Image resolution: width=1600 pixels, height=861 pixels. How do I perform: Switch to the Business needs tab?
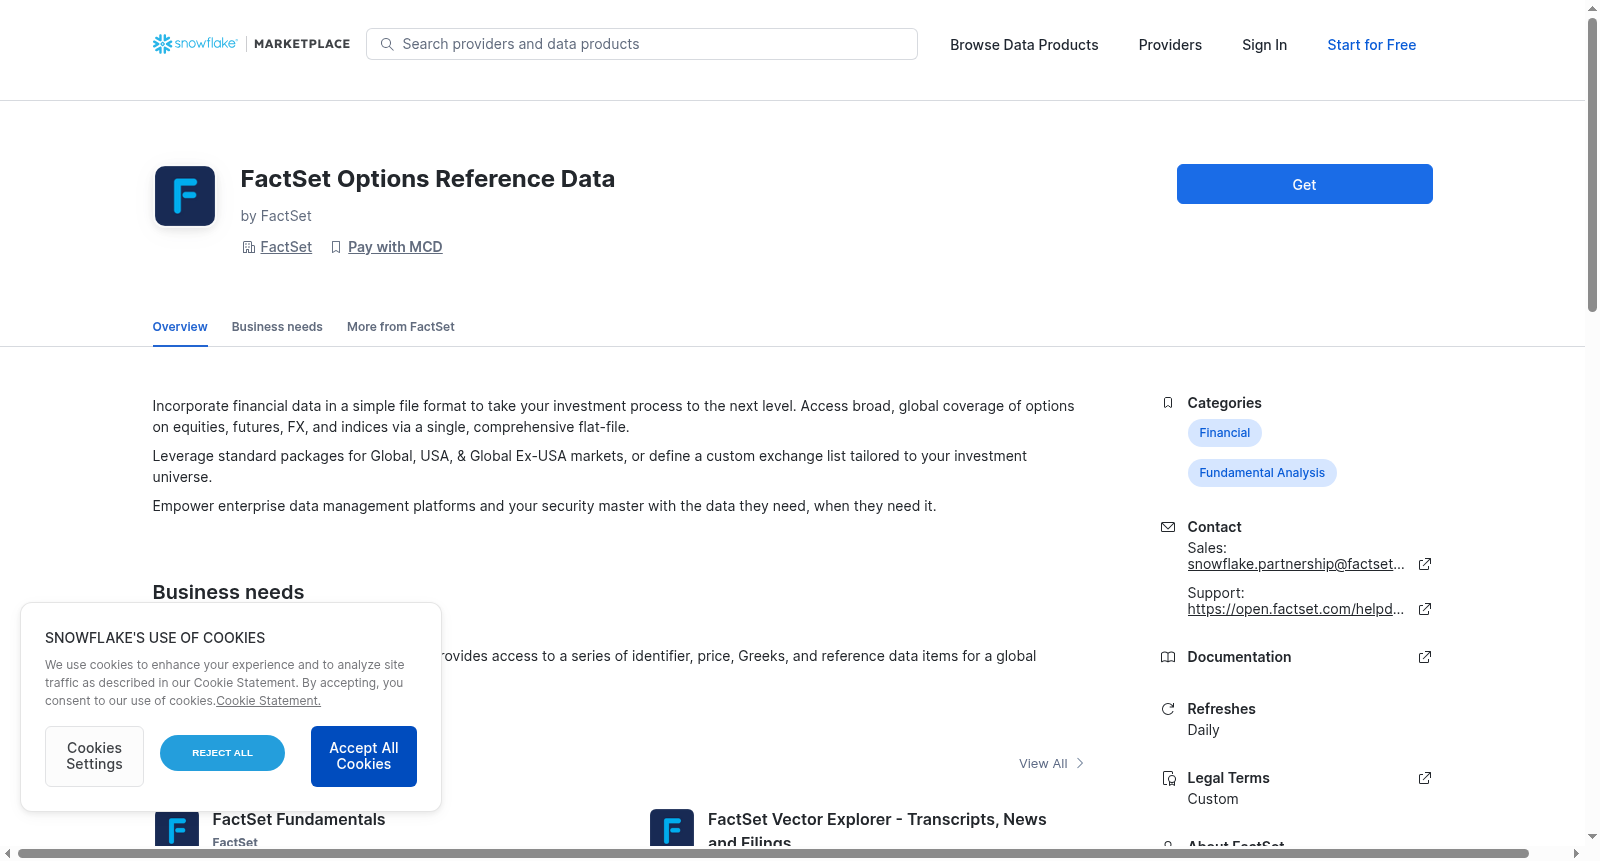coord(277,327)
